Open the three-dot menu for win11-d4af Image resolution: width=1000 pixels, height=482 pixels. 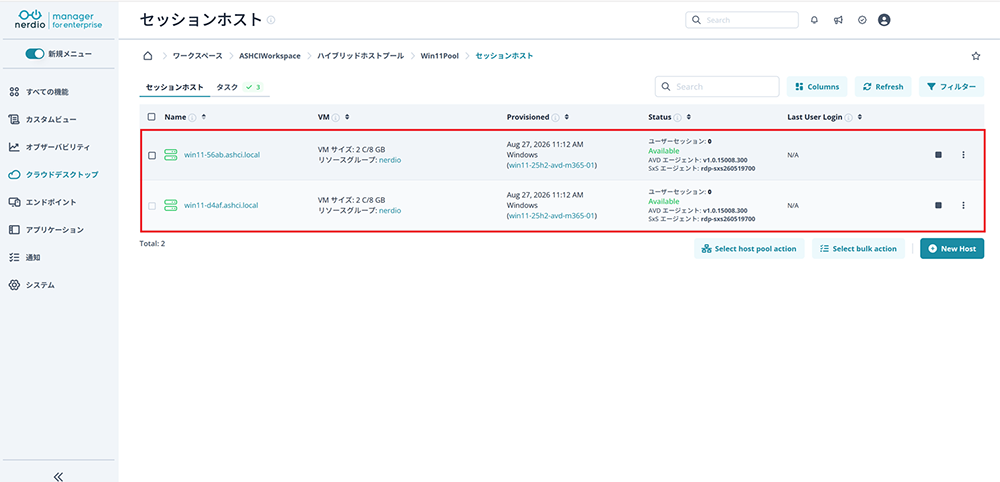(963, 205)
